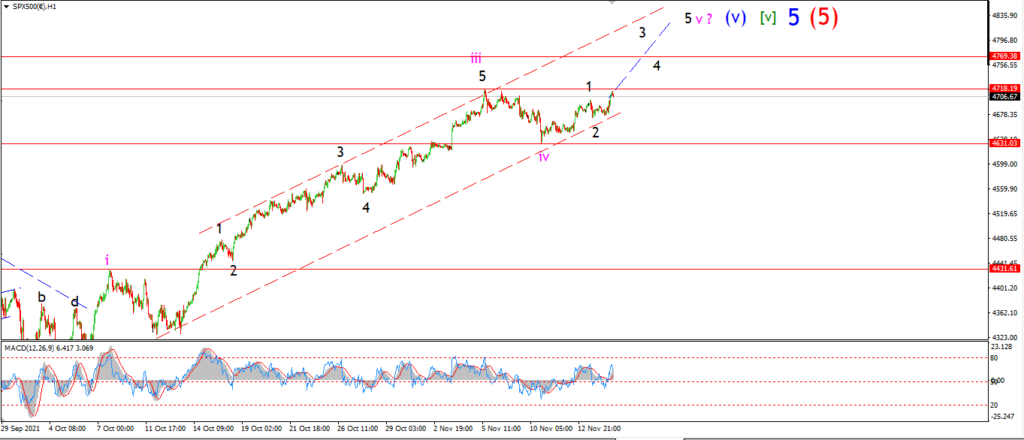Image resolution: width=1024 pixels, height=440 pixels.
Task: Select the blue (v) wave label
Action: tap(735, 18)
